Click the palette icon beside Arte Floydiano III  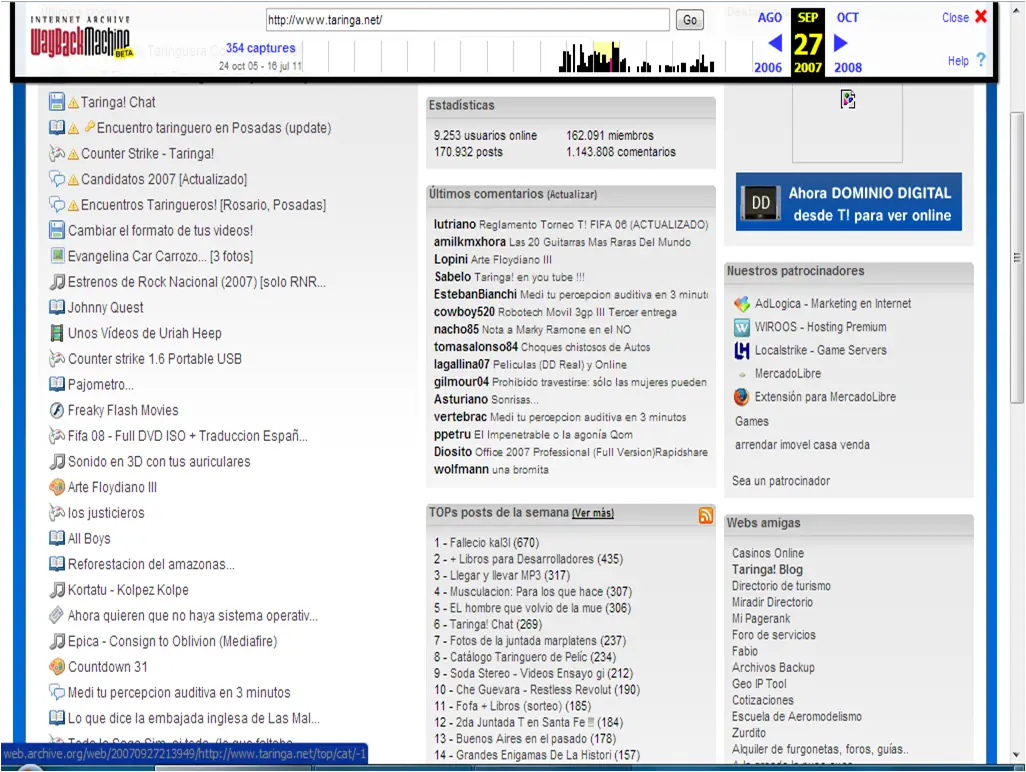[57, 487]
